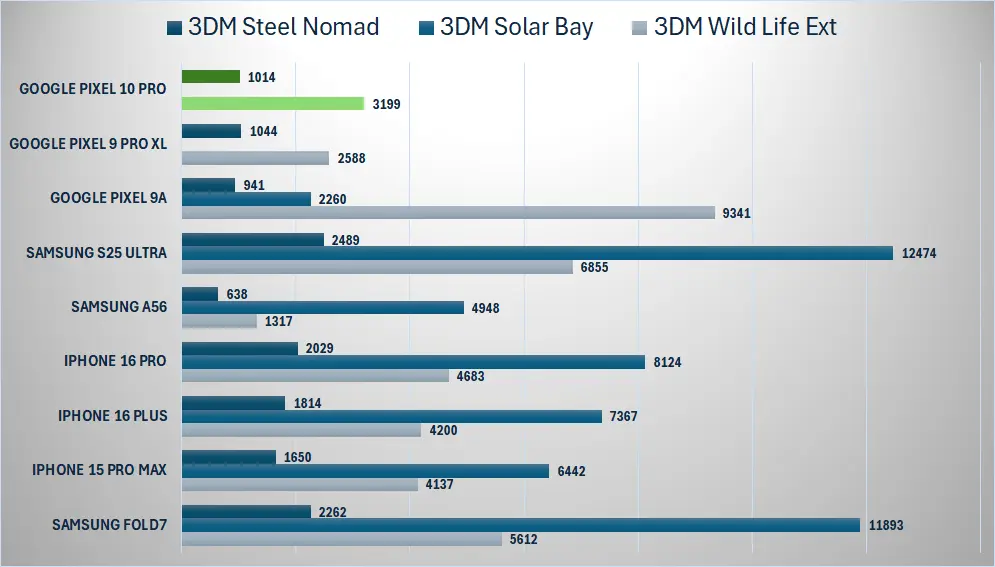This screenshot has width=995, height=567.
Task: Click the data label 2029
Action: [320, 348]
